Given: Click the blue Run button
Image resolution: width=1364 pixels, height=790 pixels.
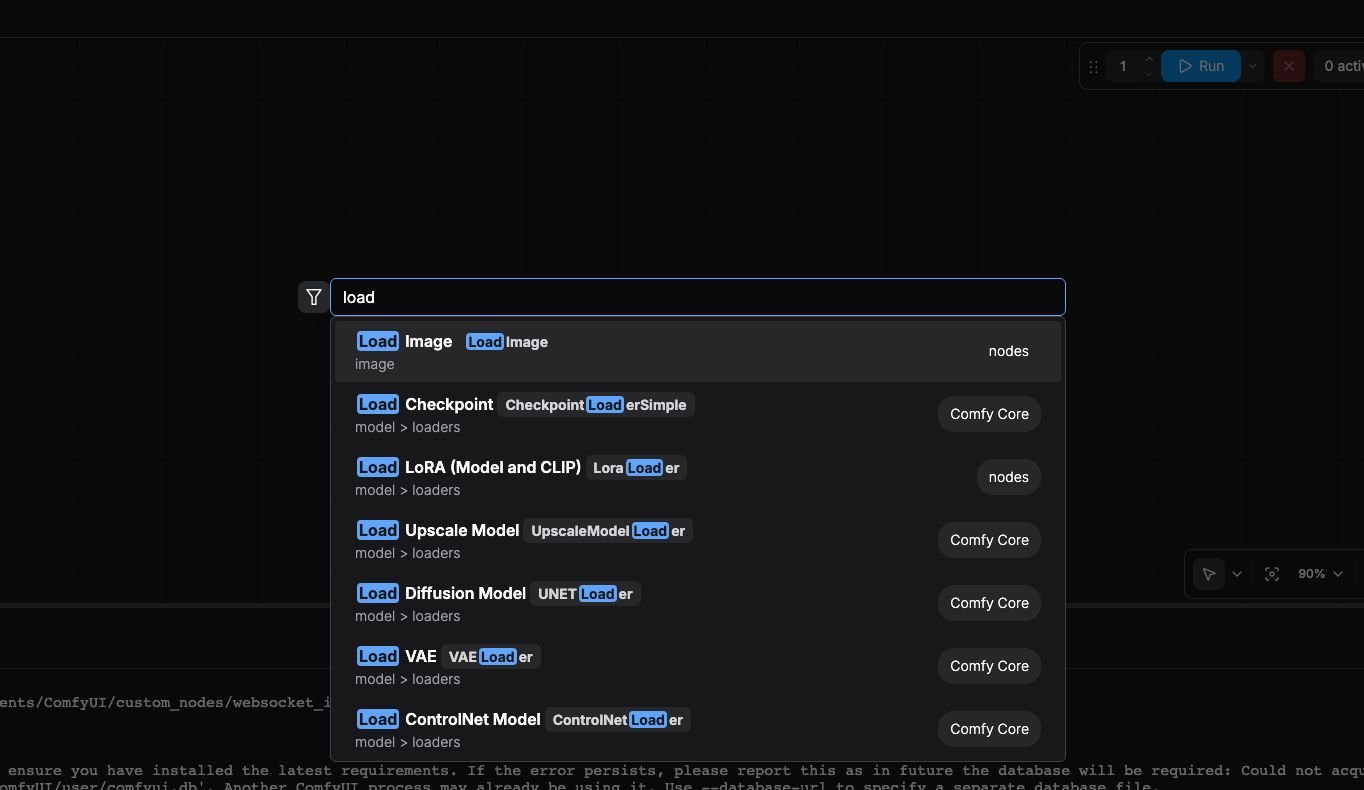Looking at the screenshot, I should 1200,66.
